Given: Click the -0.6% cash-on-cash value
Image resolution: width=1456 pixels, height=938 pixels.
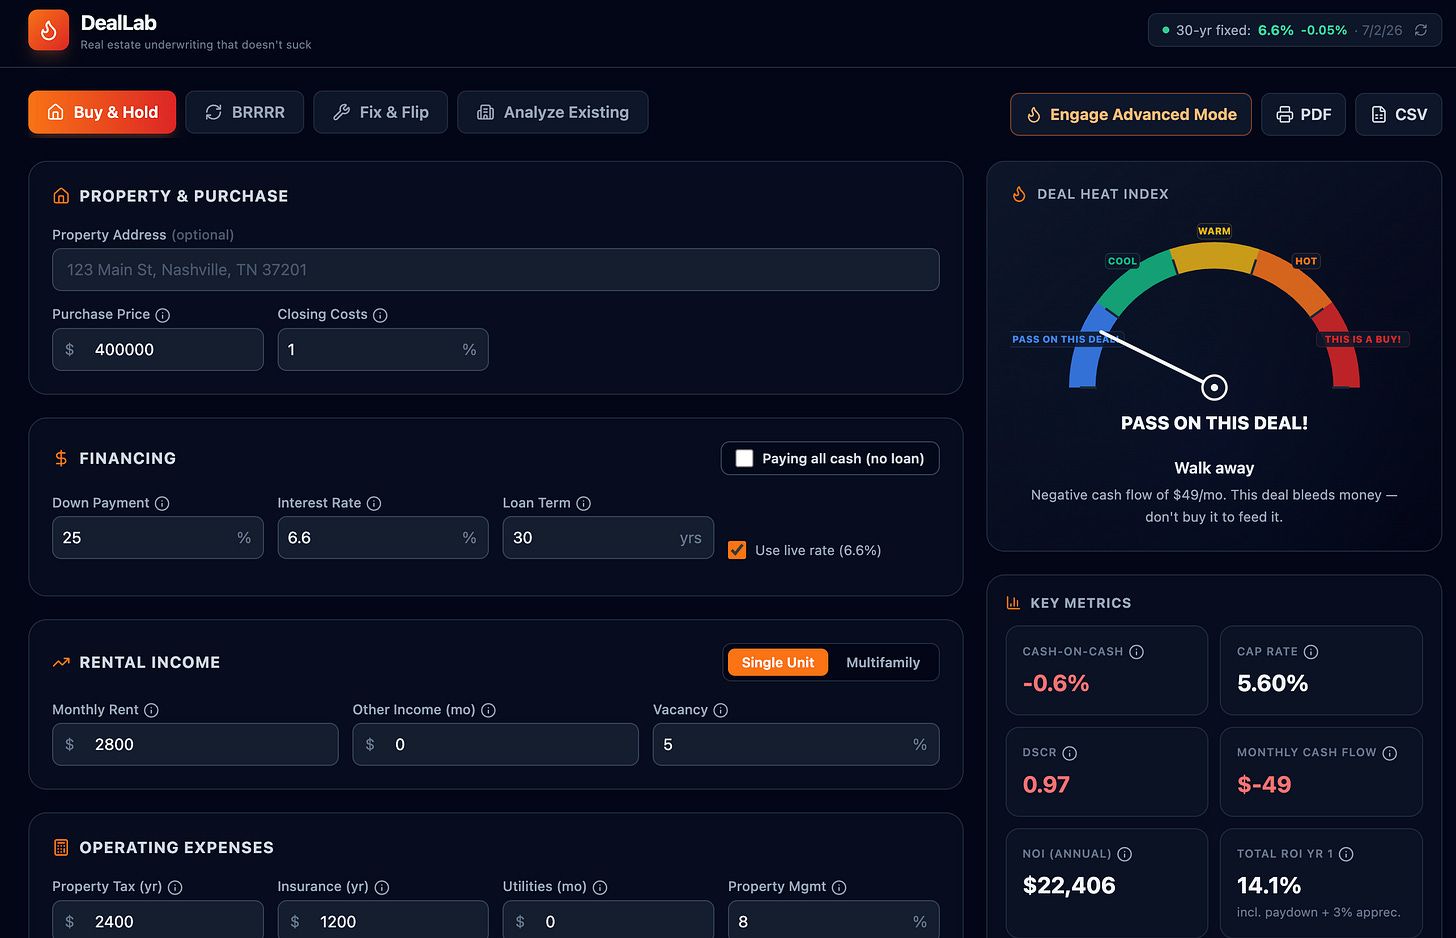Looking at the screenshot, I should (1056, 683).
